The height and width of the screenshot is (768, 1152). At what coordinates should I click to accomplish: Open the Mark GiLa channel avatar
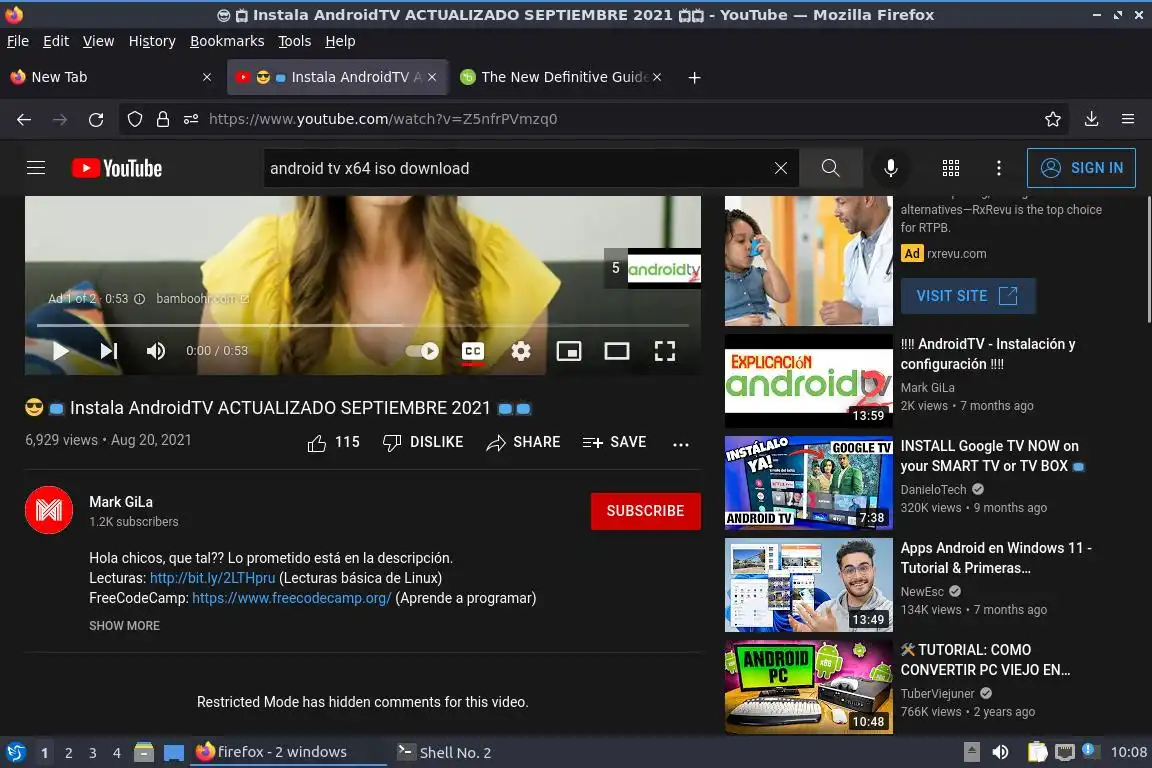point(49,510)
